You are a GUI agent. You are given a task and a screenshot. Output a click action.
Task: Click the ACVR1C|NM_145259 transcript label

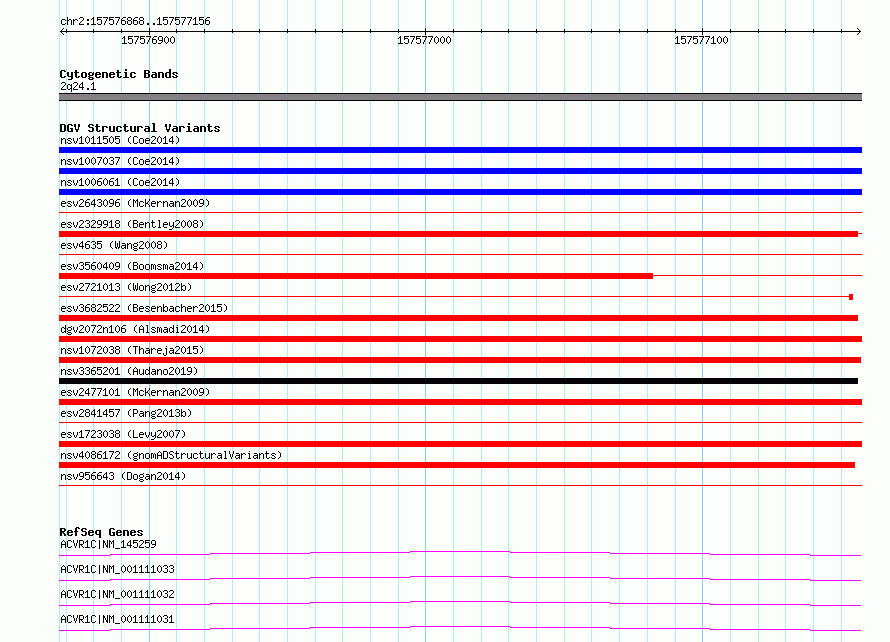coord(108,544)
